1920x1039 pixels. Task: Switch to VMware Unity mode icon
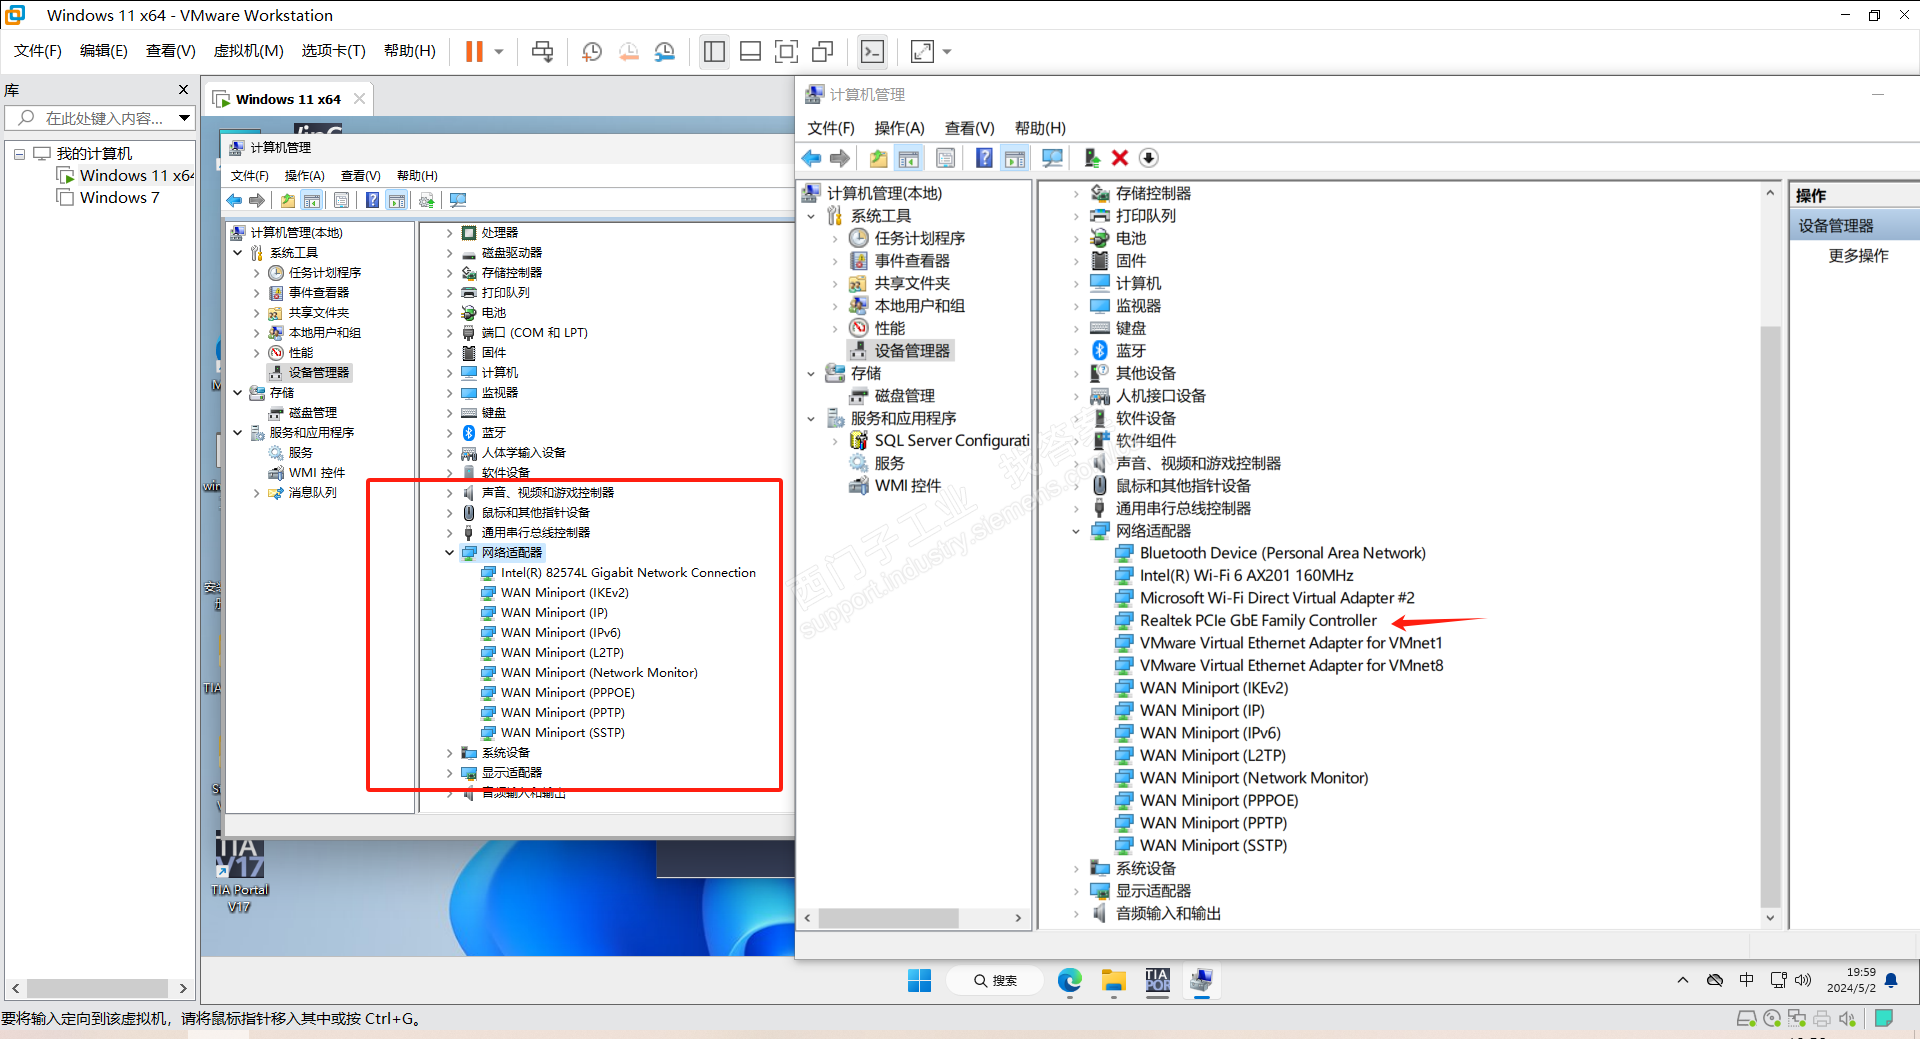point(823,52)
